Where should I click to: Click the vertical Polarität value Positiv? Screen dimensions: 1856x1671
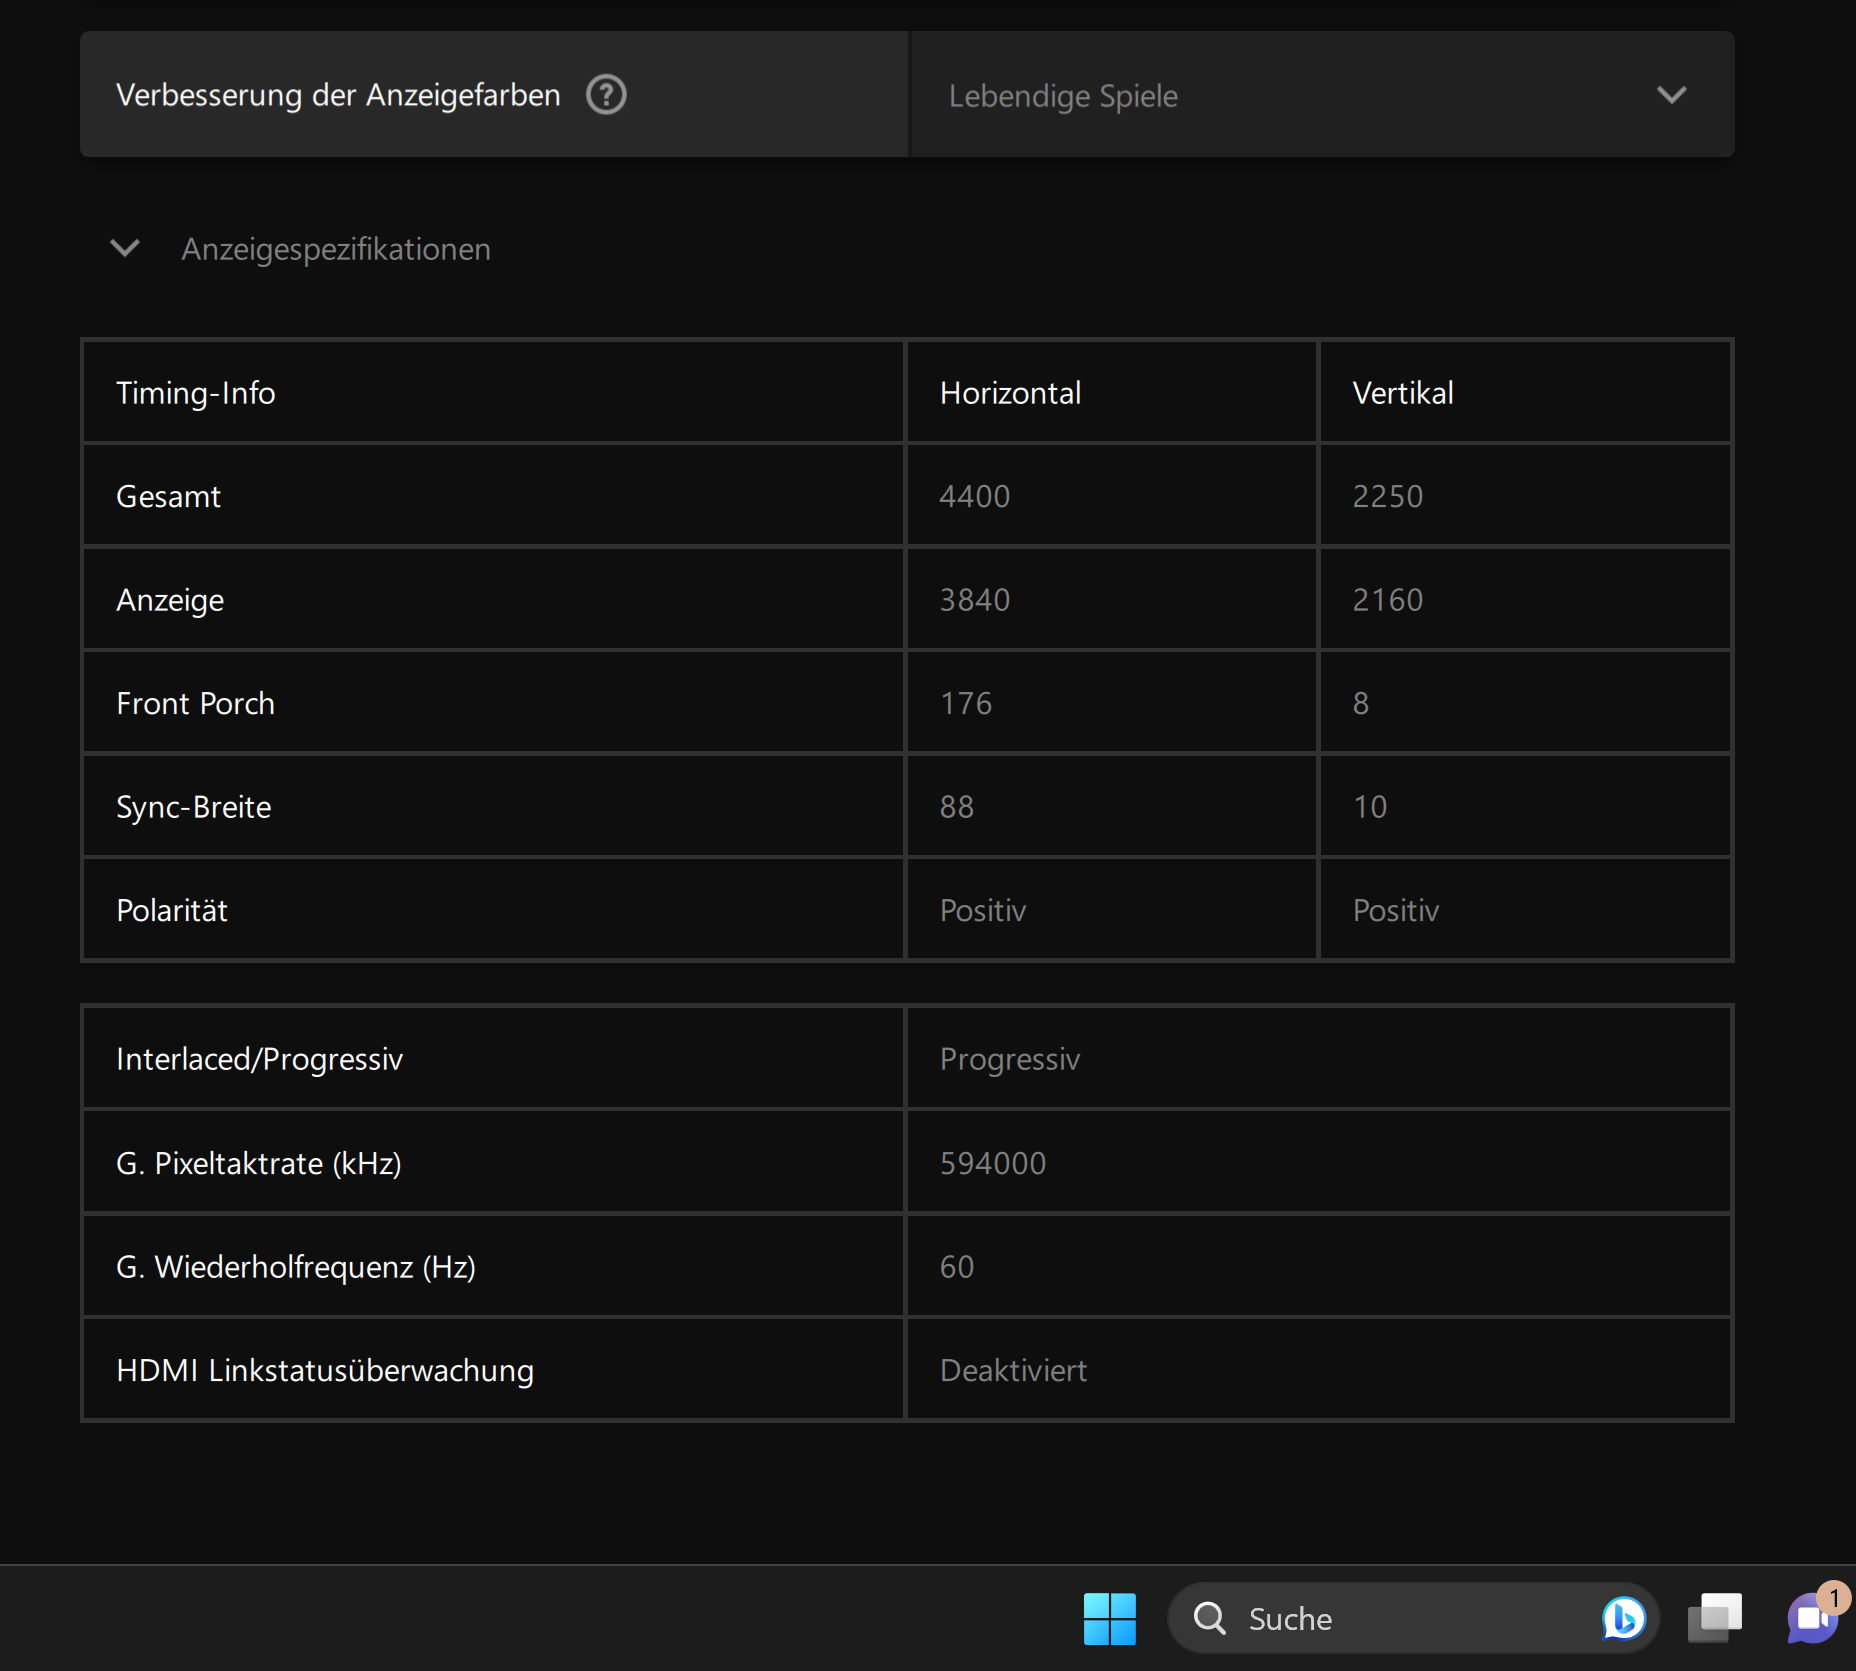1396,910
